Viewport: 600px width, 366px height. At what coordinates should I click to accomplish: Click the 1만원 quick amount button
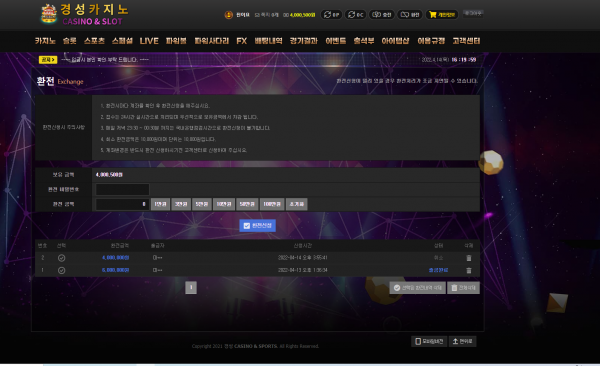(160, 204)
